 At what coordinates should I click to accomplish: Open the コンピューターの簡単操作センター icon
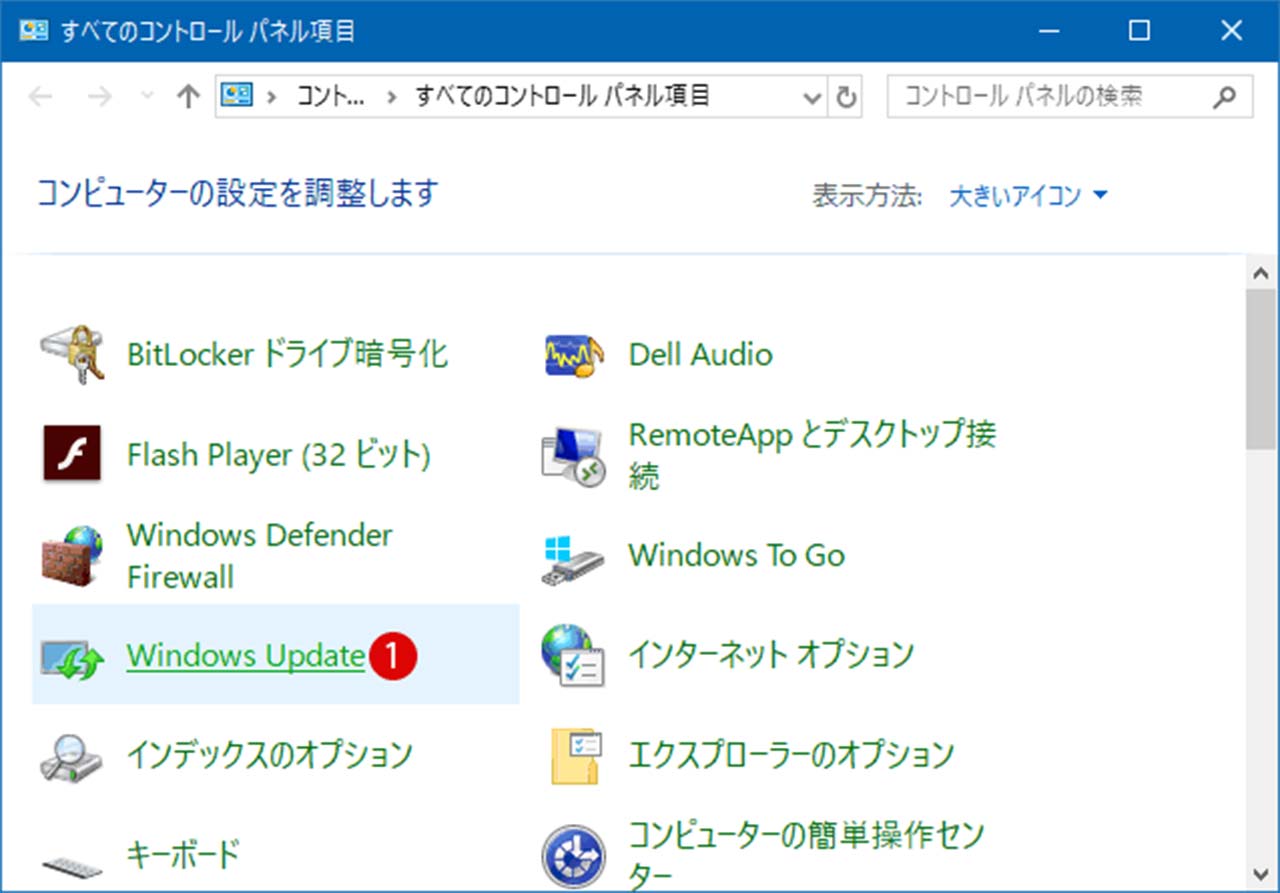[573, 856]
